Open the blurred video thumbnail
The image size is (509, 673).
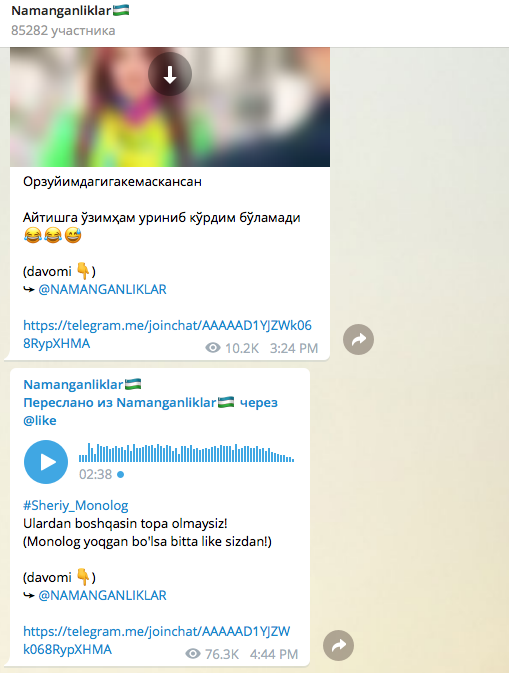170,107
